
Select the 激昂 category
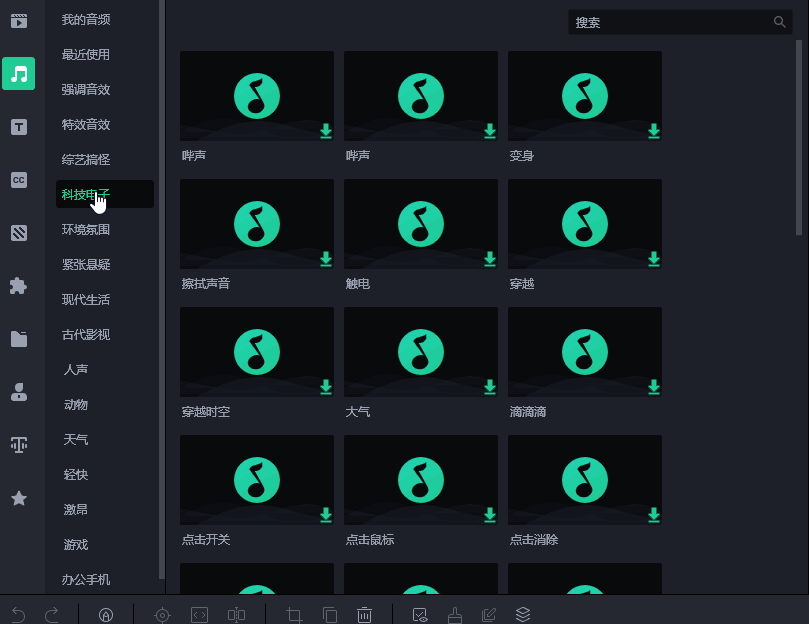pos(76,509)
